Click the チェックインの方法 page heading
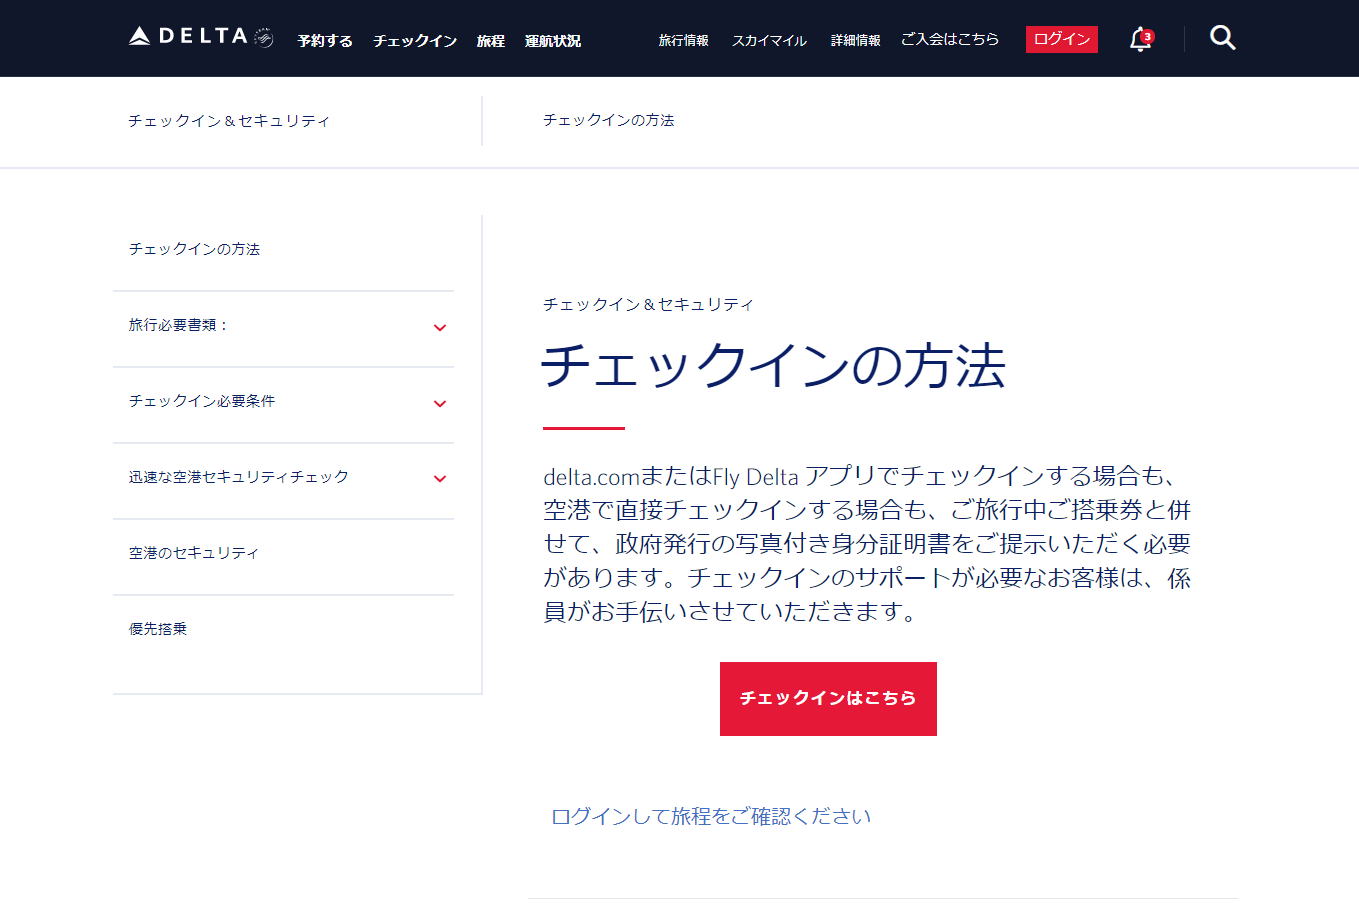Screen dimensions: 1359x906 [773, 365]
